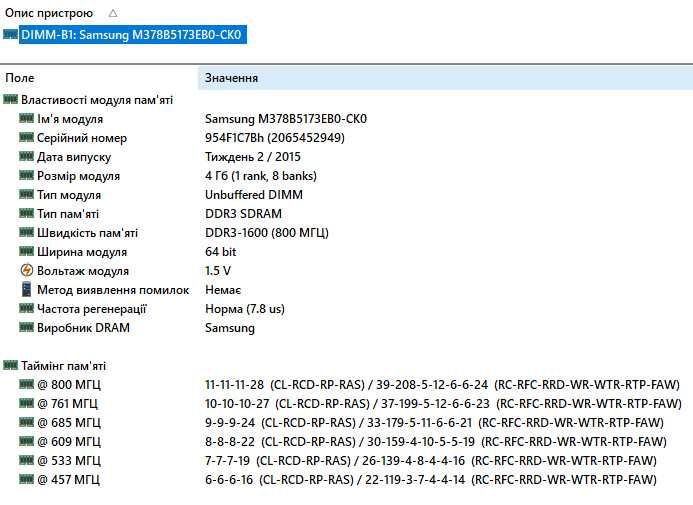Select the value Тиждень 2 / 2015
This screenshot has width=693, height=505.
point(253,157)
